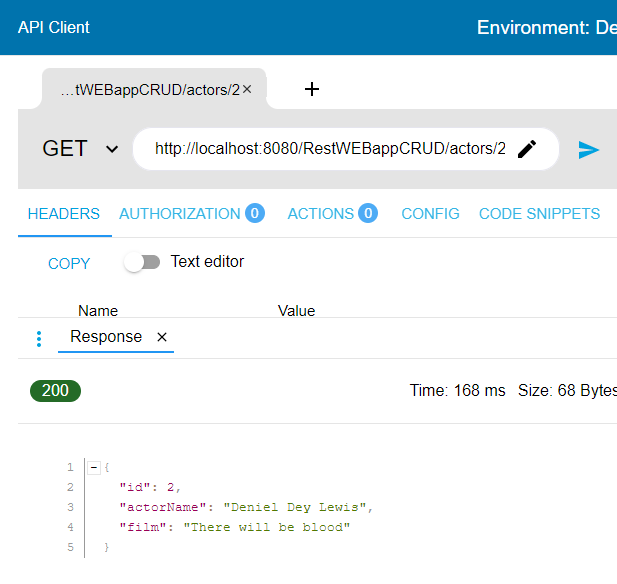Click into the request URL field
This screenshot has height=584, width=617.
(330, 149)
